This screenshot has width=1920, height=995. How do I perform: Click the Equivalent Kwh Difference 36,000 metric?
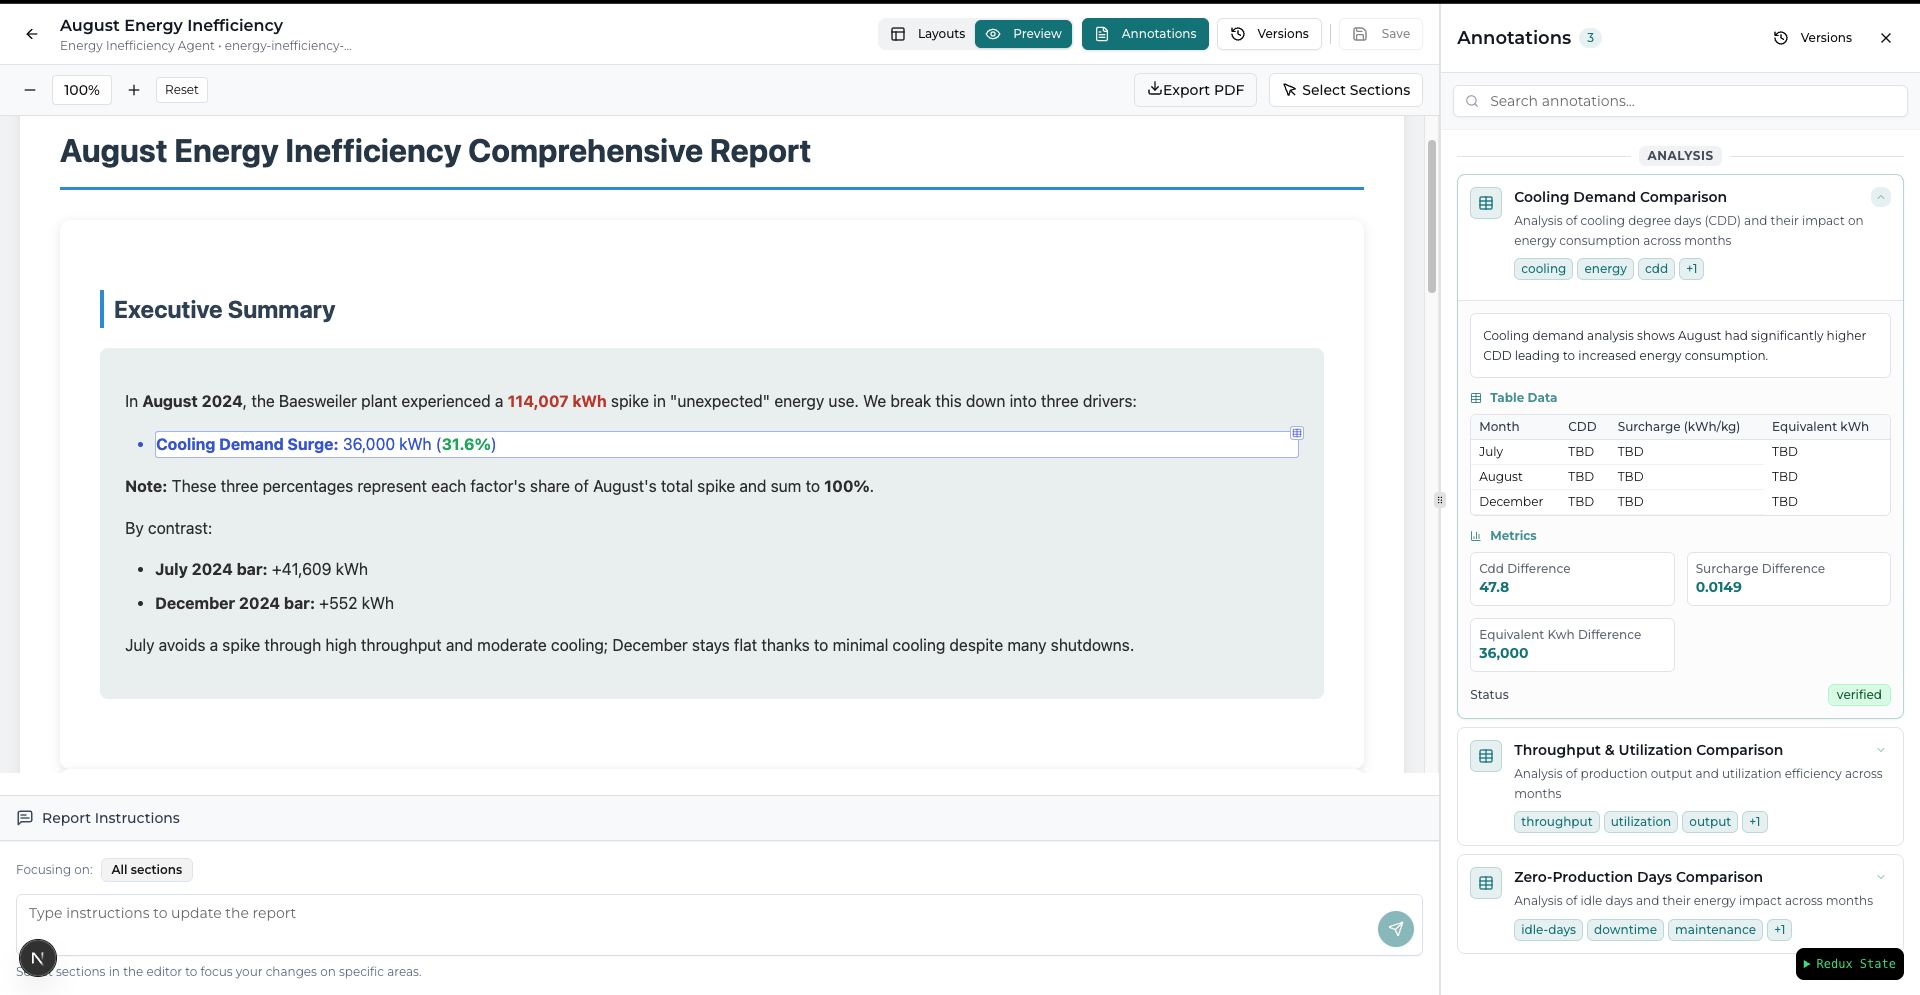click(1572, 645)
